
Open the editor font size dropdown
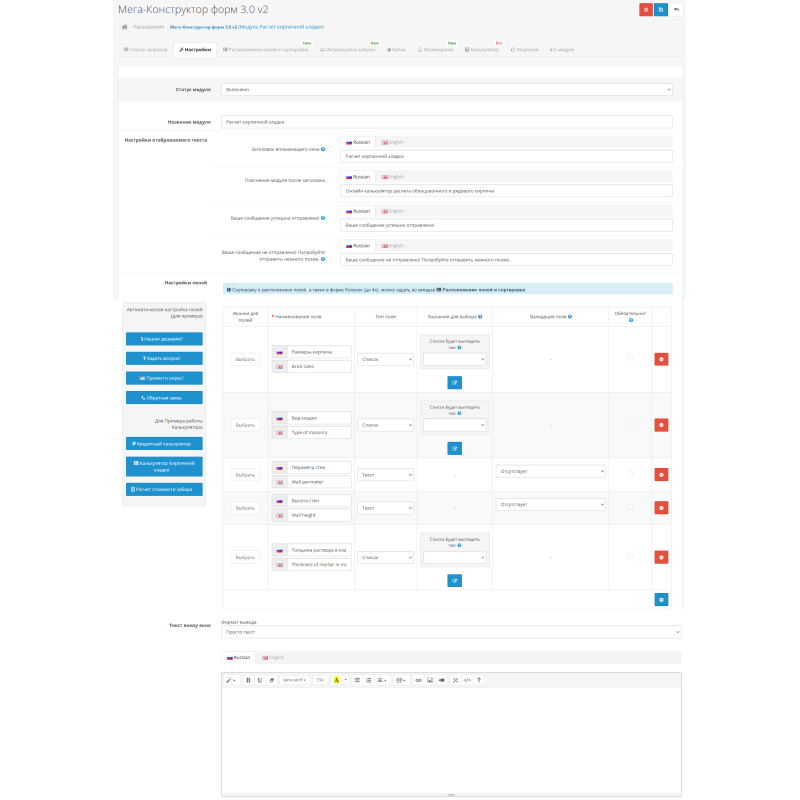pyautogui.click(x=320, y=680)
